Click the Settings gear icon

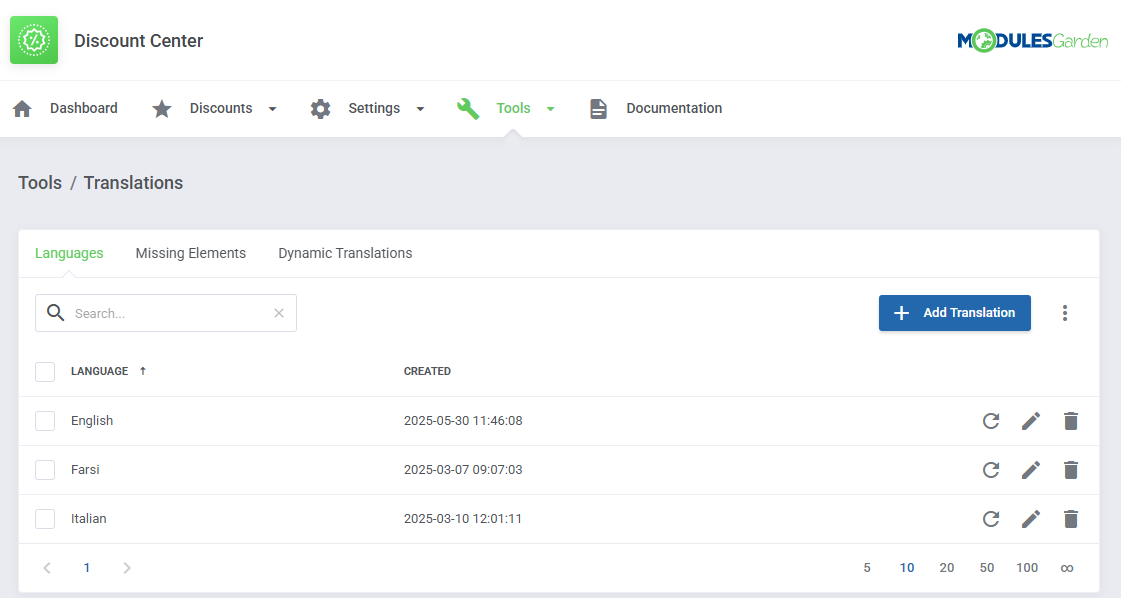pos(320,109)
